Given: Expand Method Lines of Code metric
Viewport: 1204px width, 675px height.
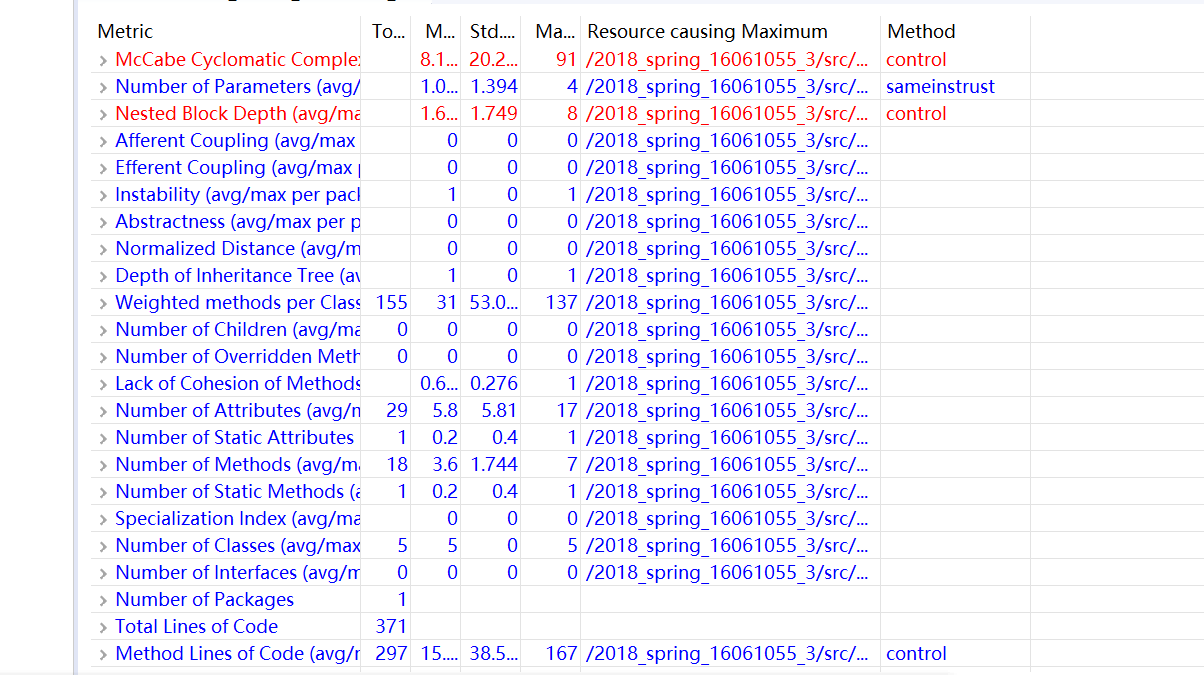Looking at the screenshot, I should pos(103,654).
